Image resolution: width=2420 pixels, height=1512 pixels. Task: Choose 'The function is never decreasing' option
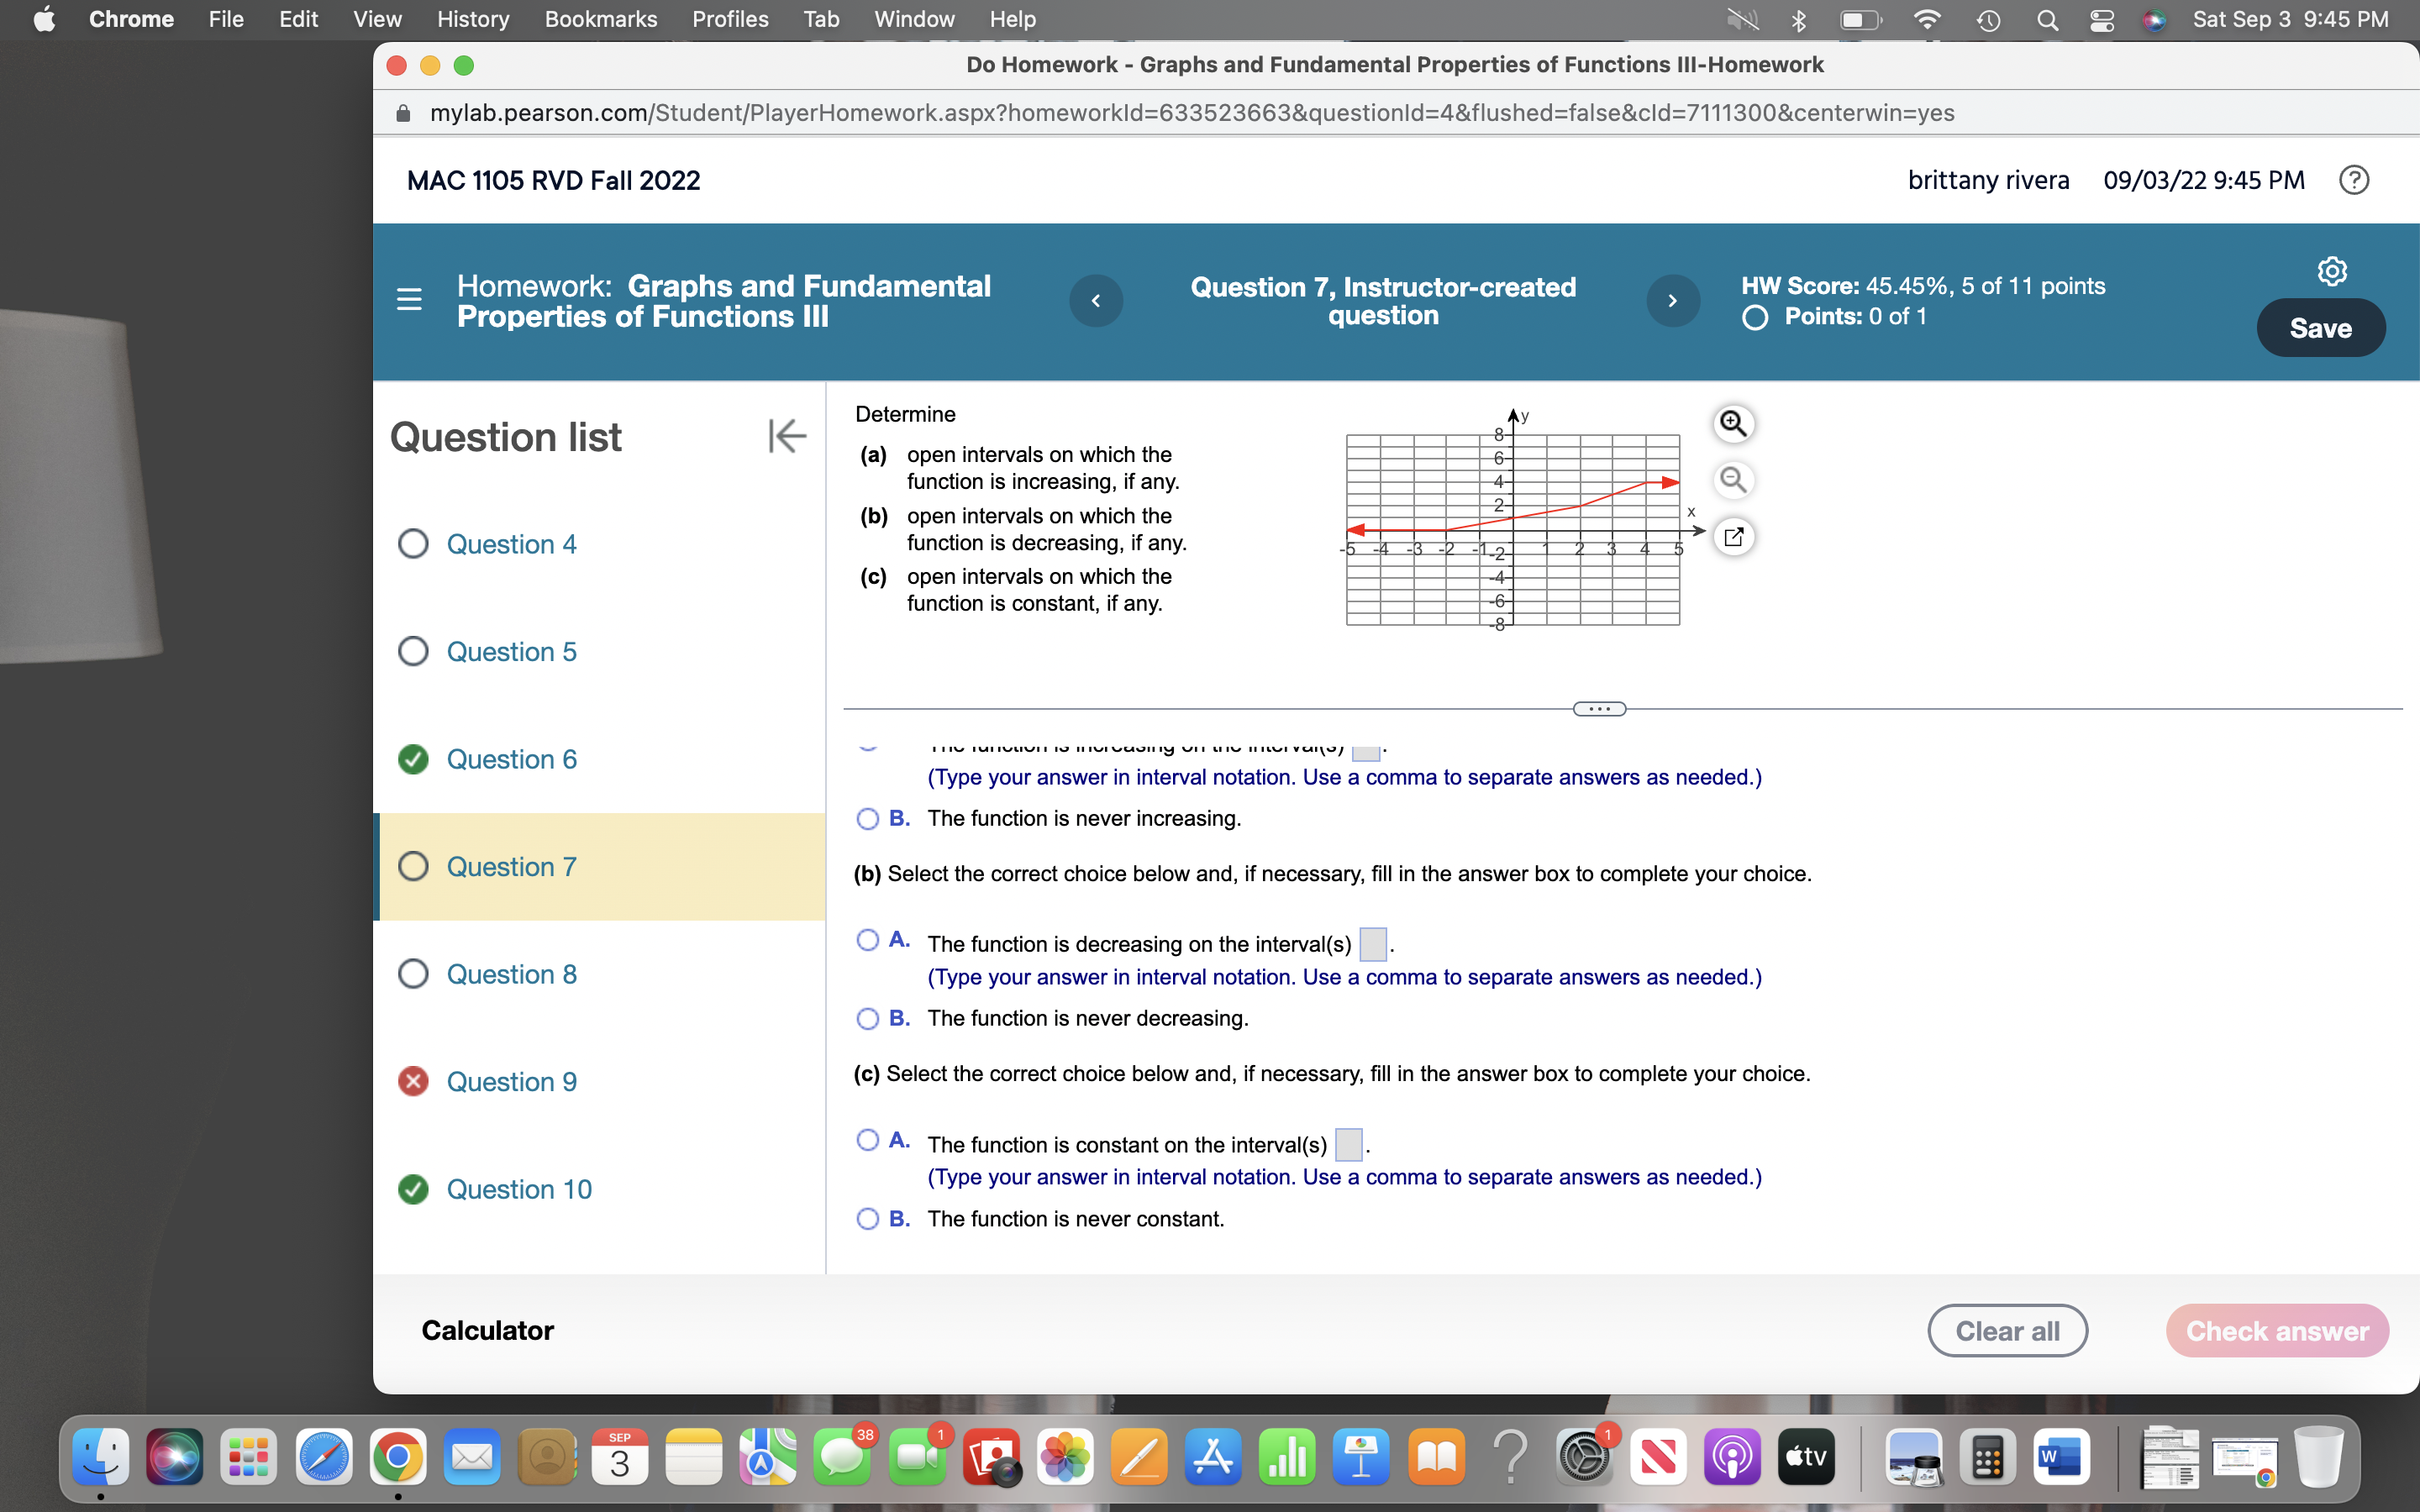pyautogui.click(x=867, y=1019)
